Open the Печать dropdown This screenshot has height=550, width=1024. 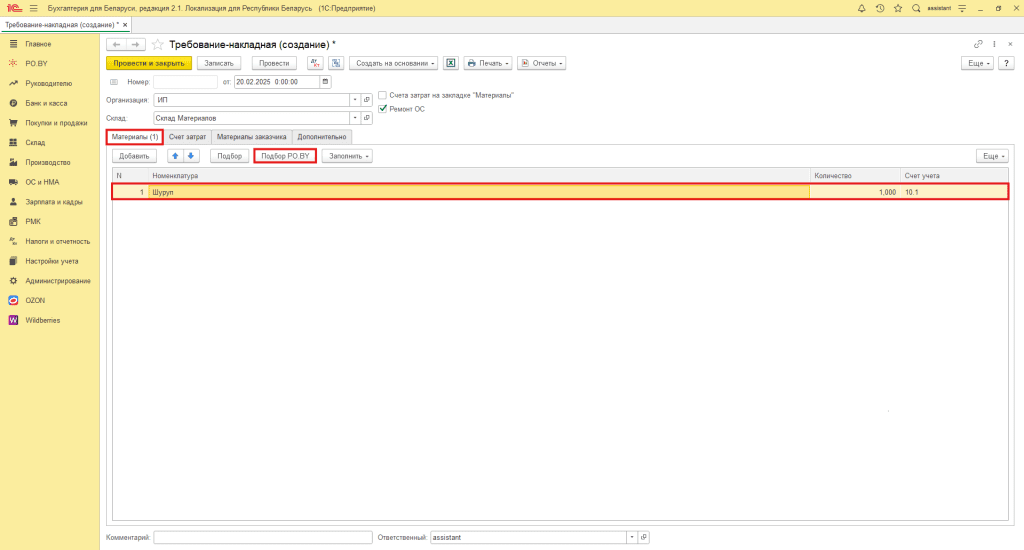click(488, 63)
